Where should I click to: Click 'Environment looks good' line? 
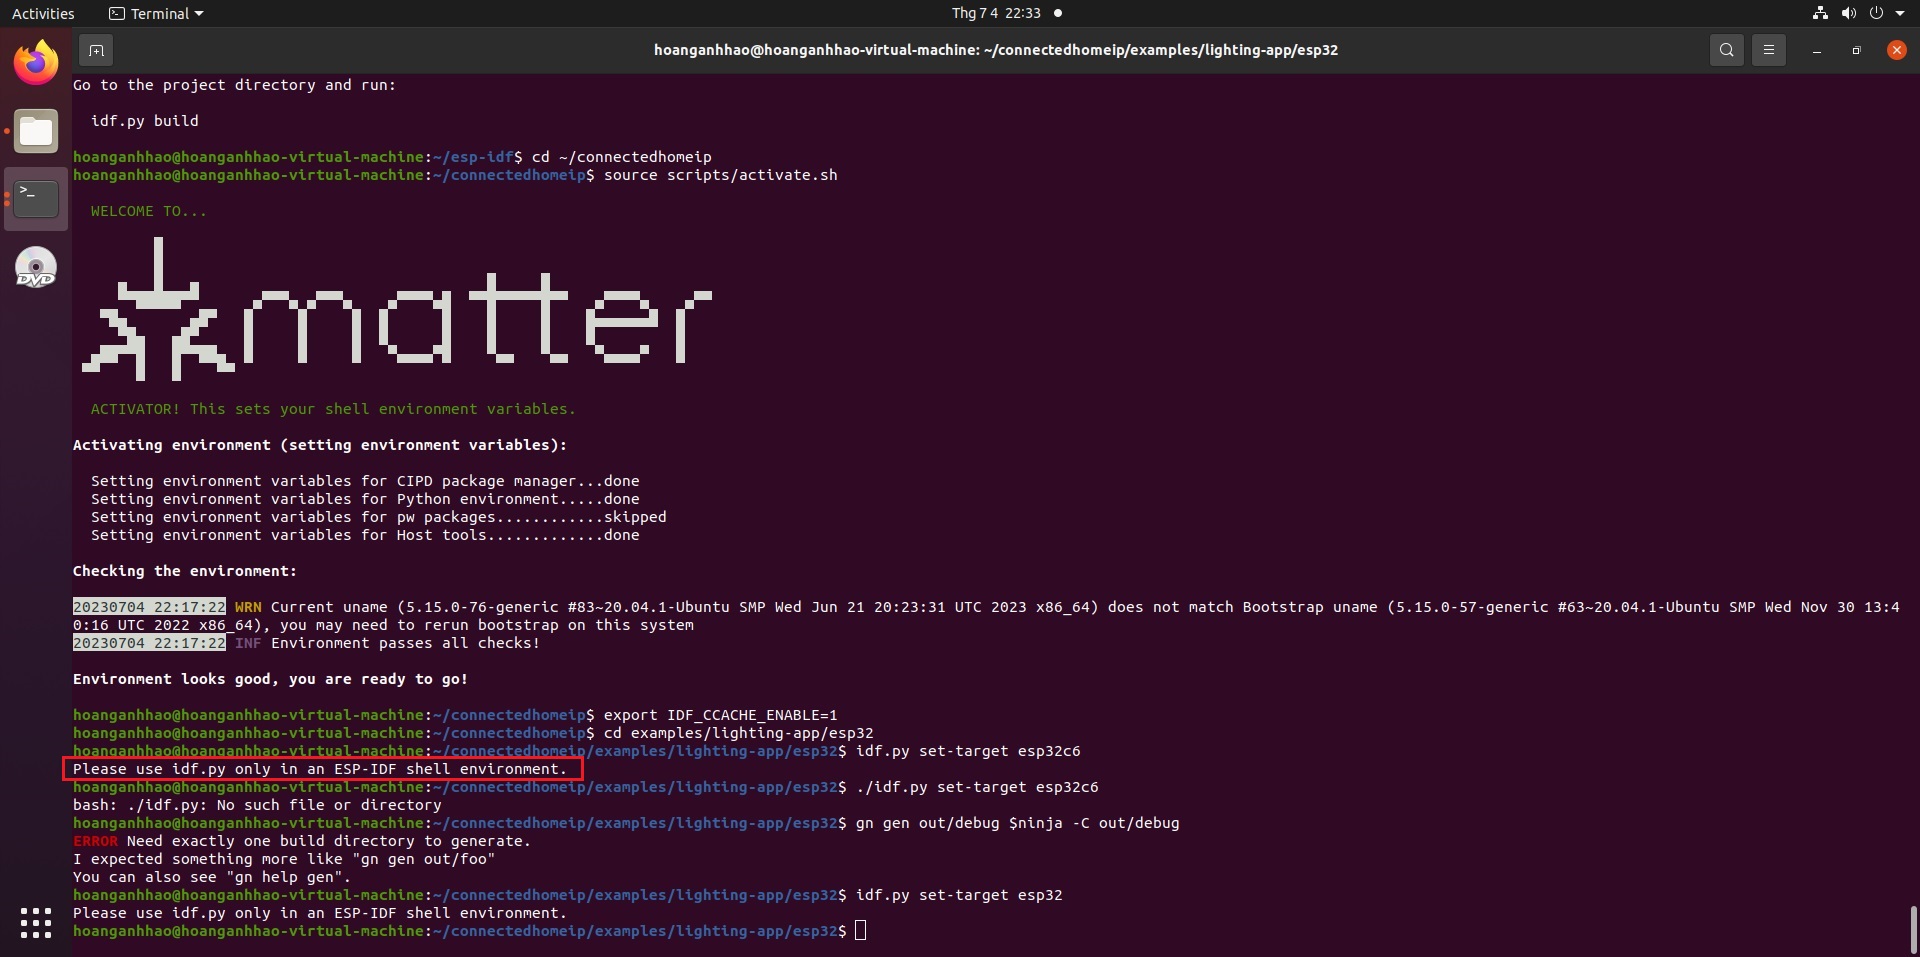(x=270, y=679)
